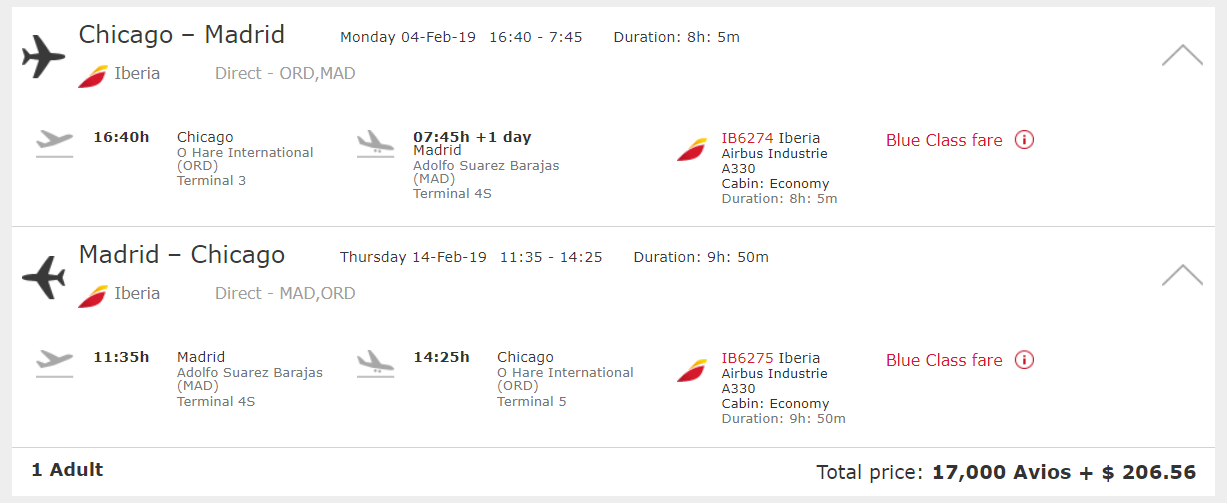The image size is (1227, 503).
Task: Click the 16:40h departure takeoff icon
Action: point(55,142)
